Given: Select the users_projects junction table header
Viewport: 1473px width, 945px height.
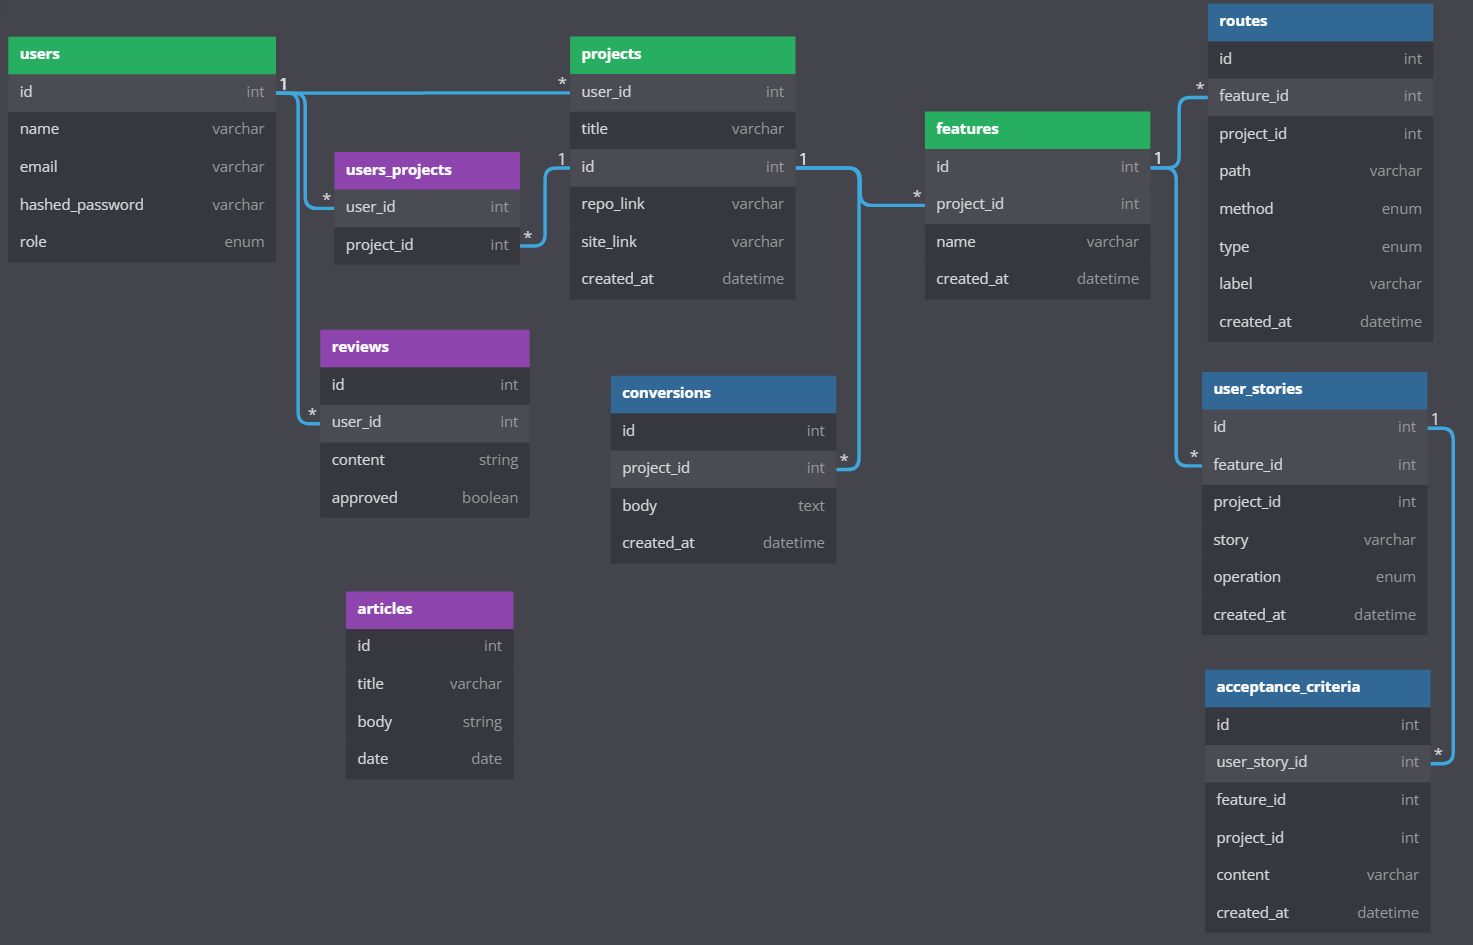Looking at the screenshot, I should tap(426, 169).
